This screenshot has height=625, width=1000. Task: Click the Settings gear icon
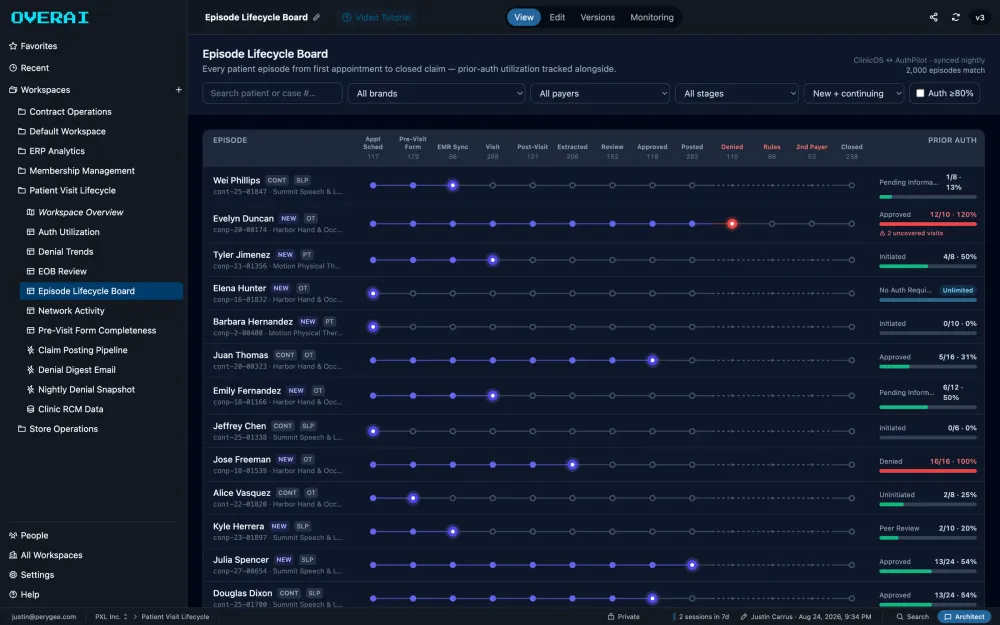coord(13,575)
